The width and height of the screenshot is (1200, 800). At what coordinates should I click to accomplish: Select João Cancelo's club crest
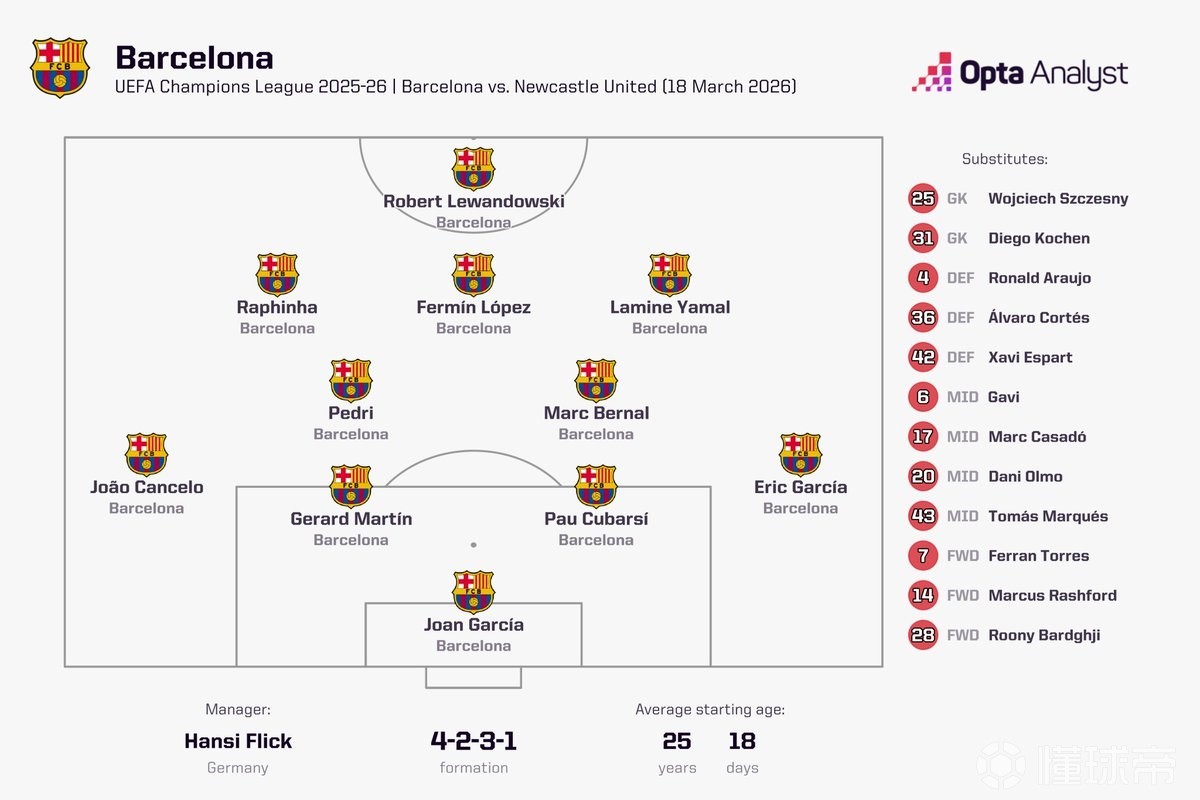click(x=146, y=454)
